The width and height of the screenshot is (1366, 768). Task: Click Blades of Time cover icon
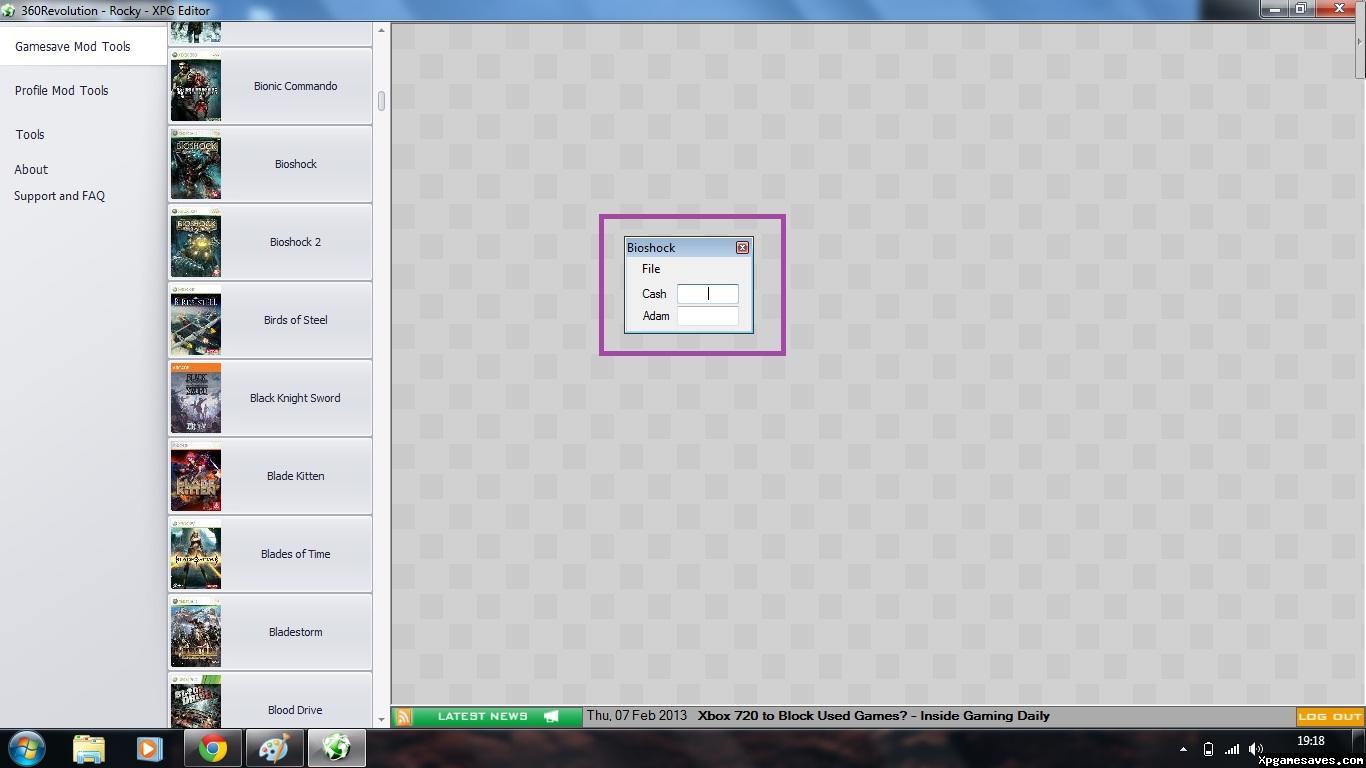[x=195, y=555]
